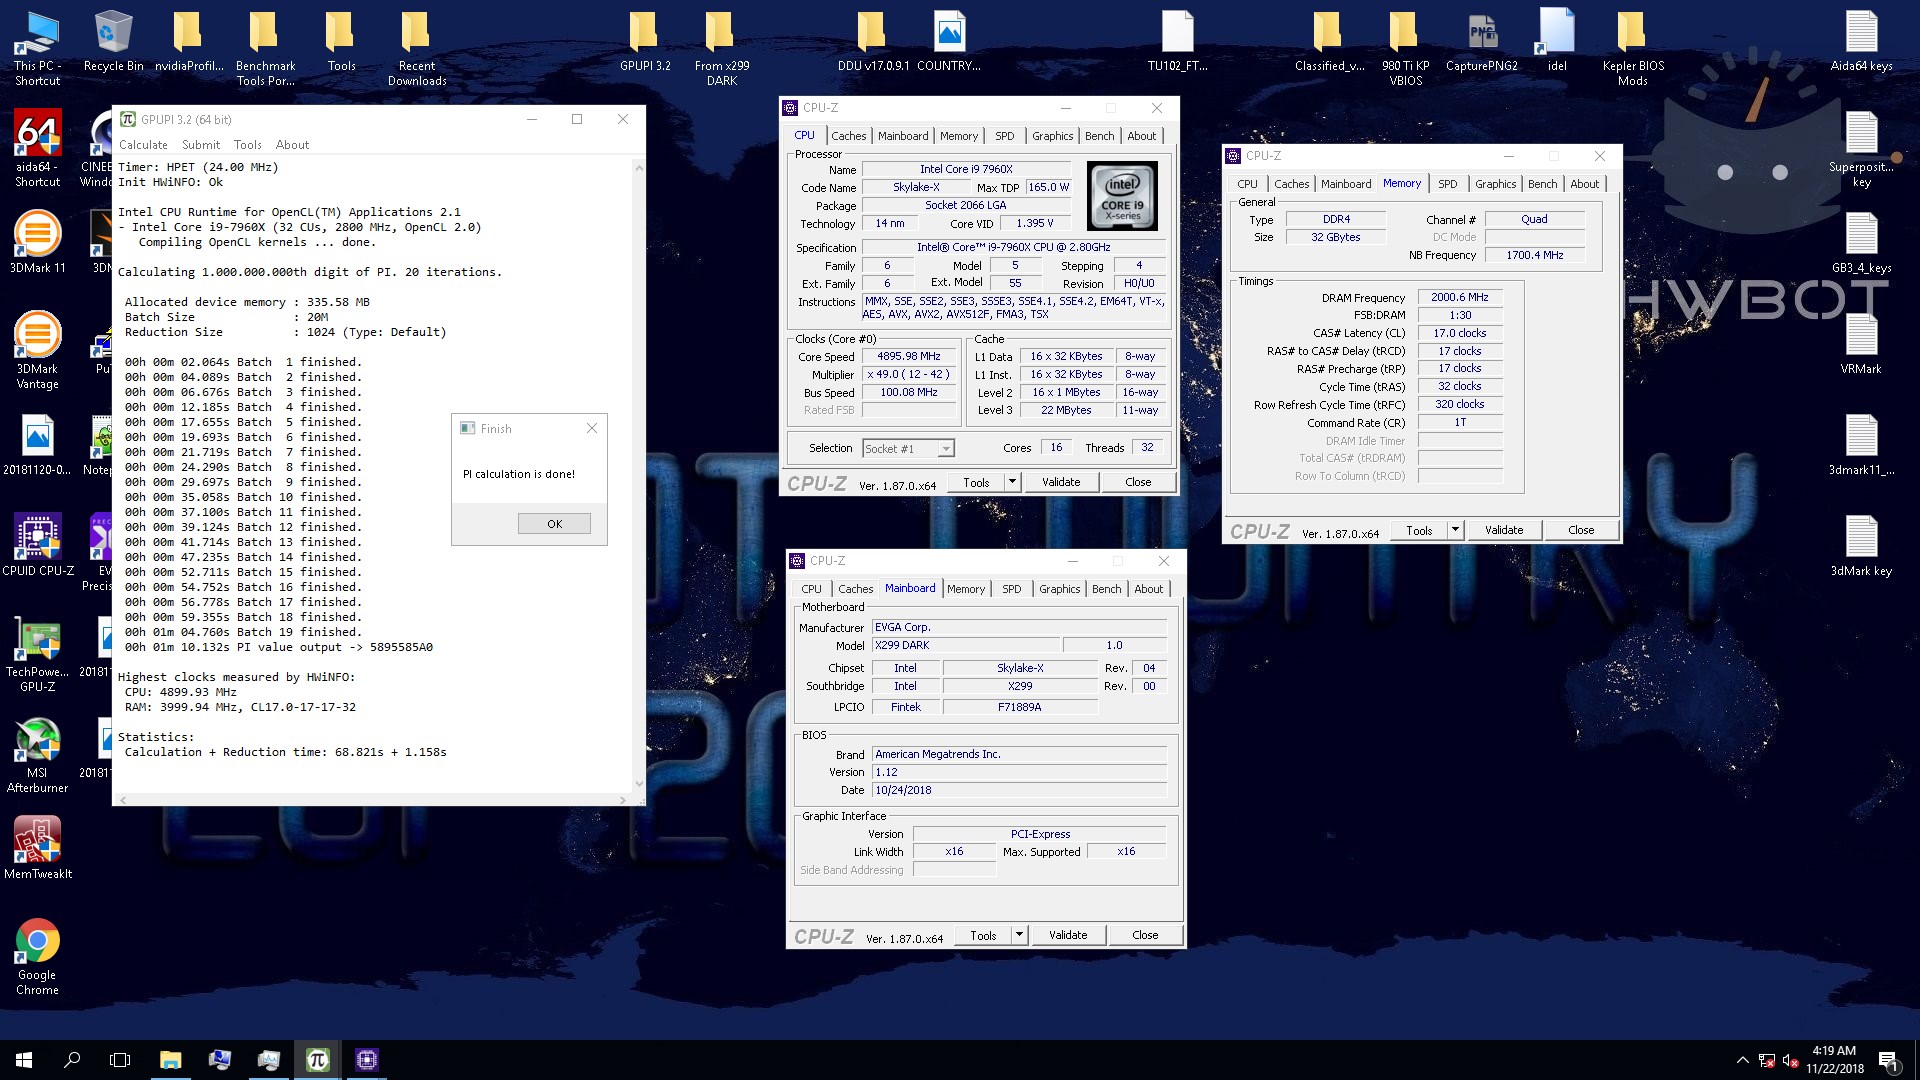Open the notification center icon
The height and width of the screenshot is (1080, 1920).
pyautogui.click(x=1888, y=1060)
